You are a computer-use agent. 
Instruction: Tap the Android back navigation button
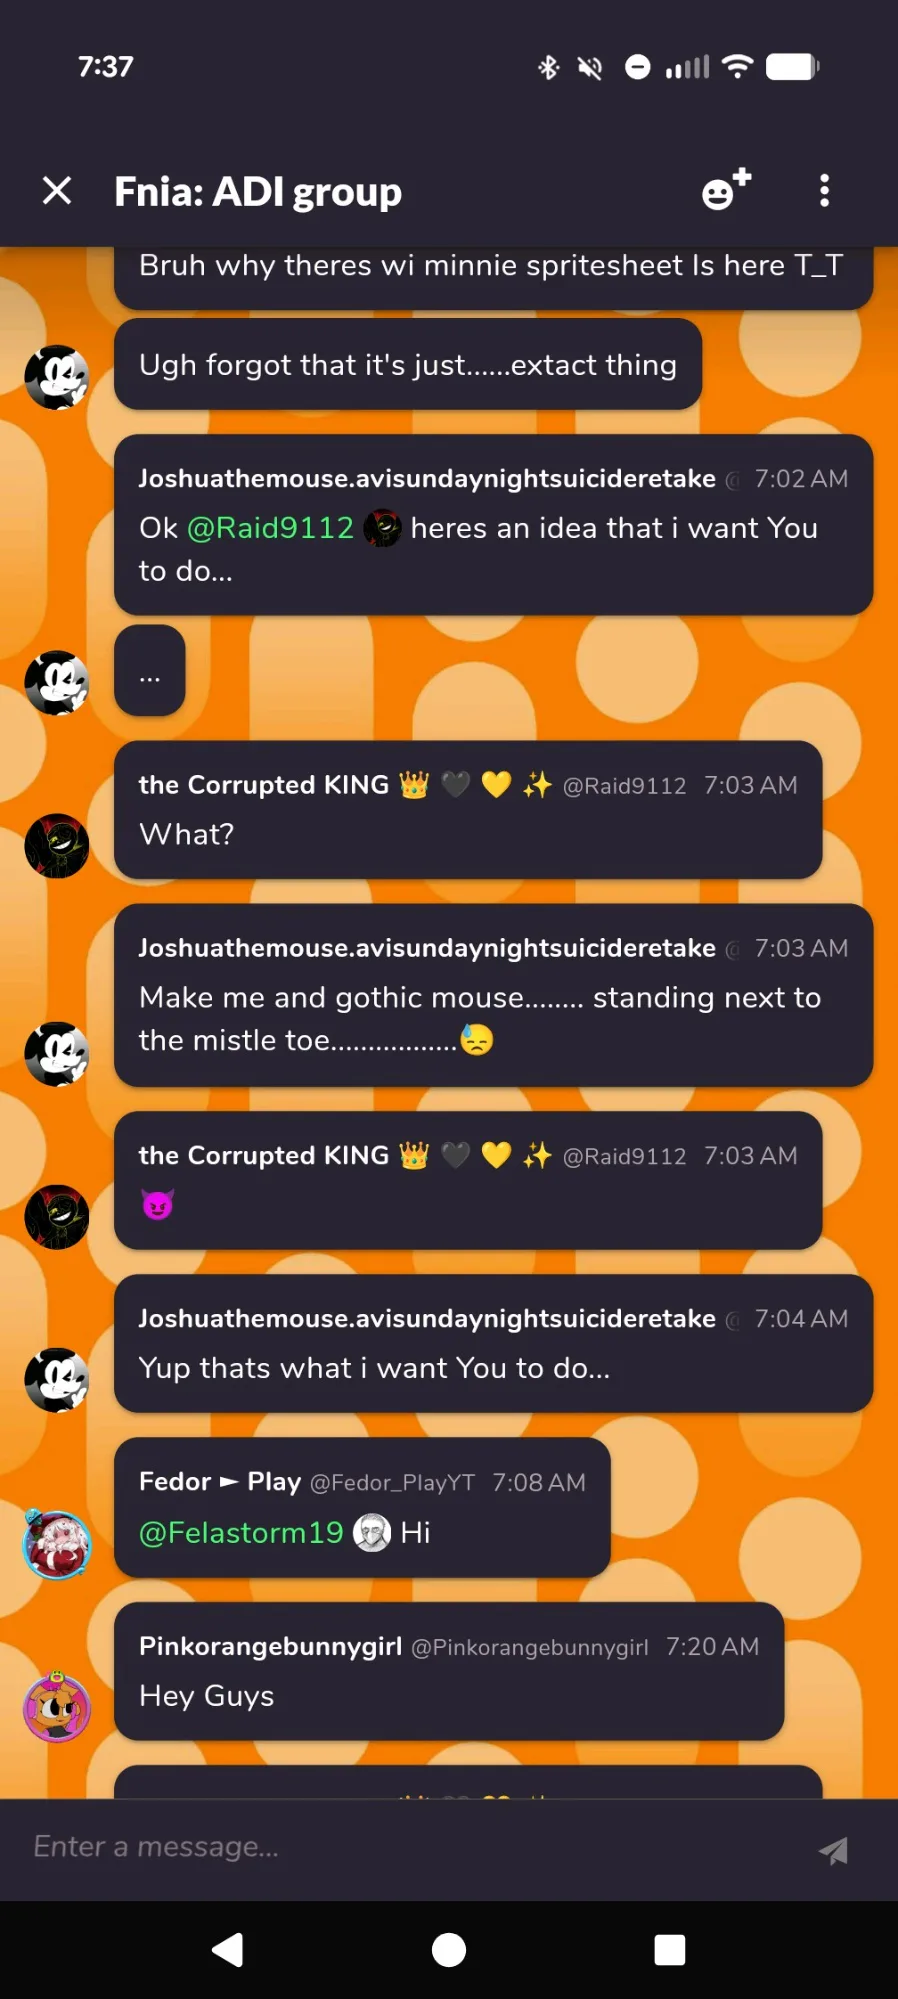[228, 1949]
